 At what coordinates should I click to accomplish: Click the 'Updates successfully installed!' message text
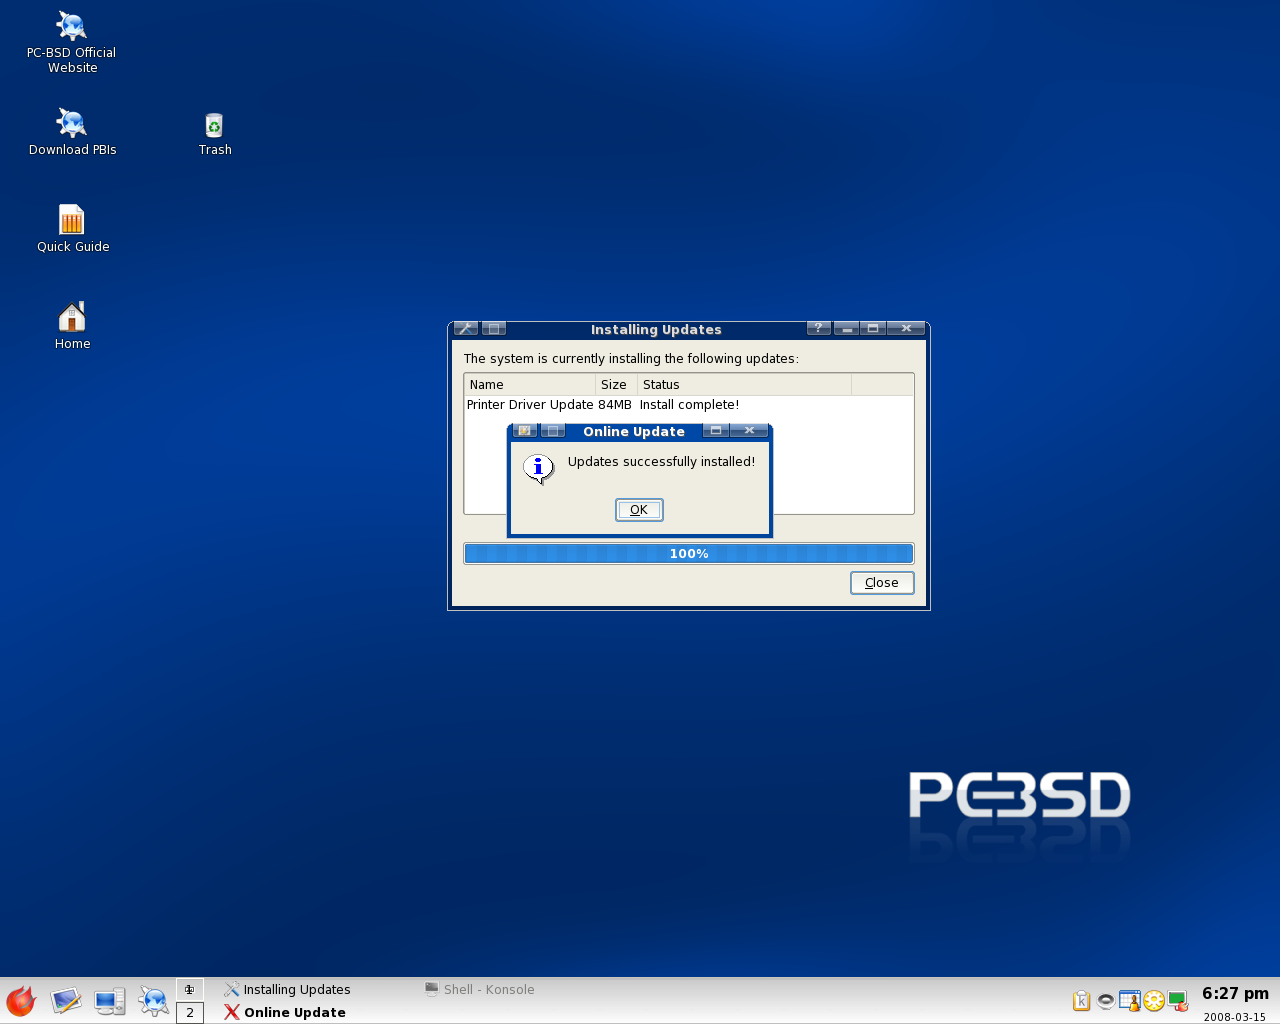tap(661, 462)
